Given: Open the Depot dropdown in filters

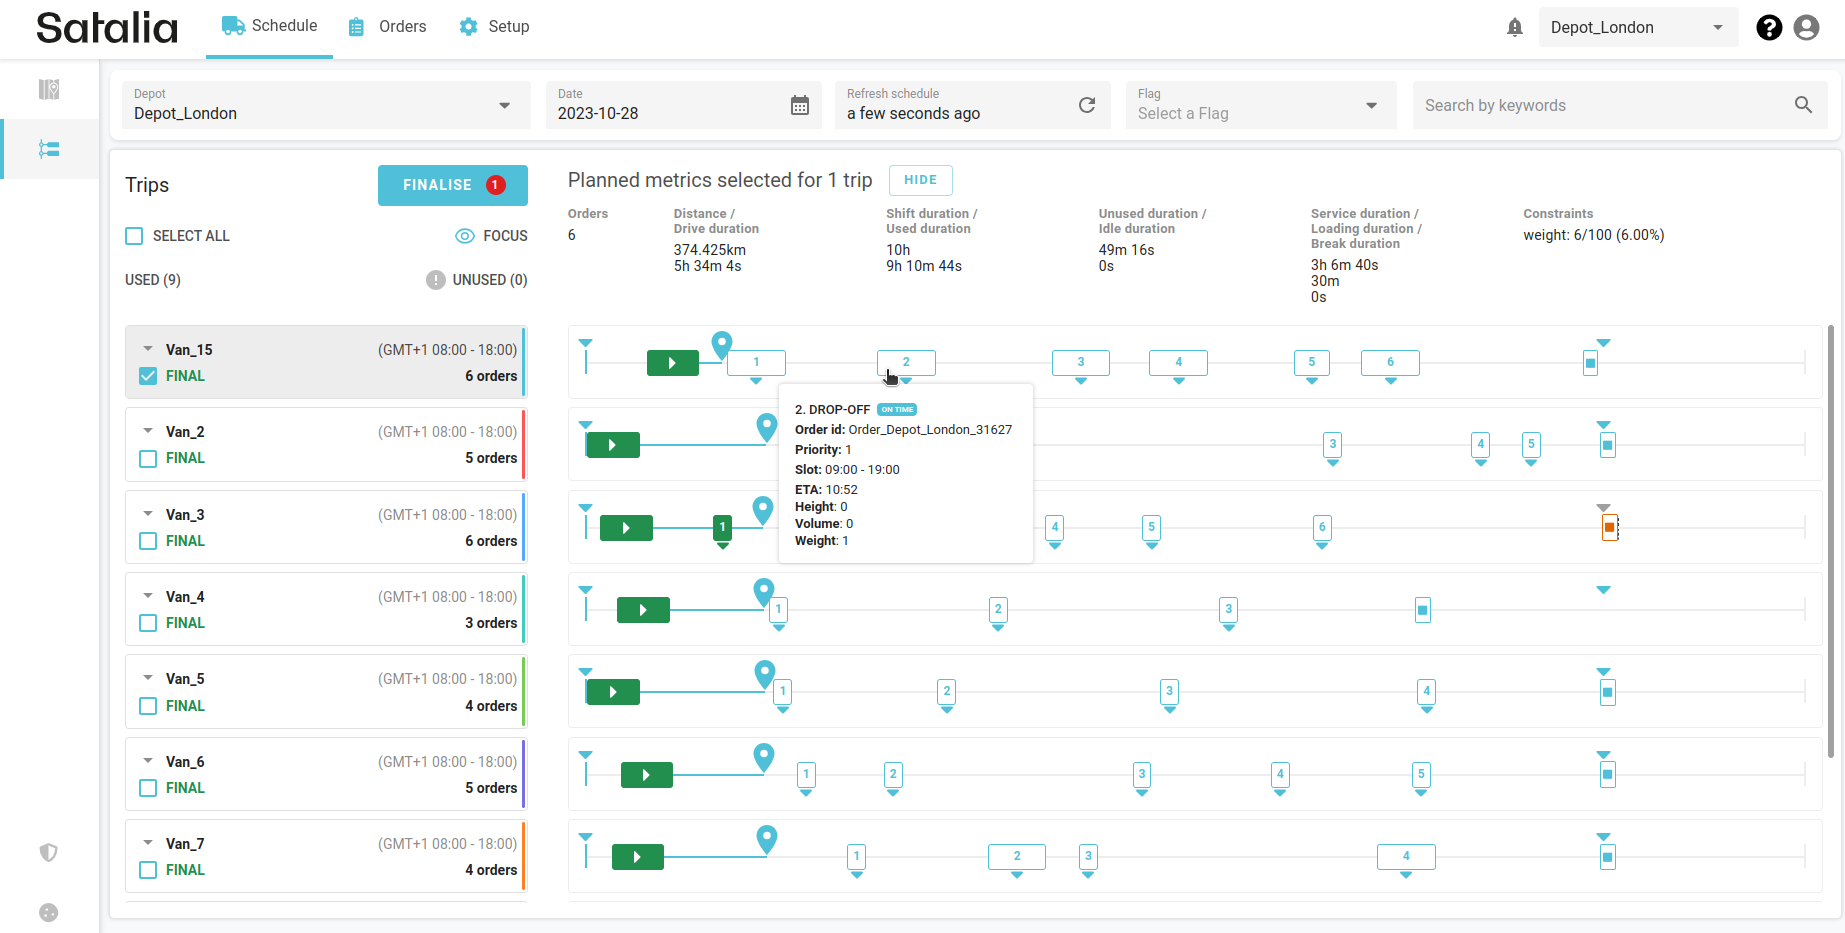Looking at the screenshot, I should [x=504, y=106].
